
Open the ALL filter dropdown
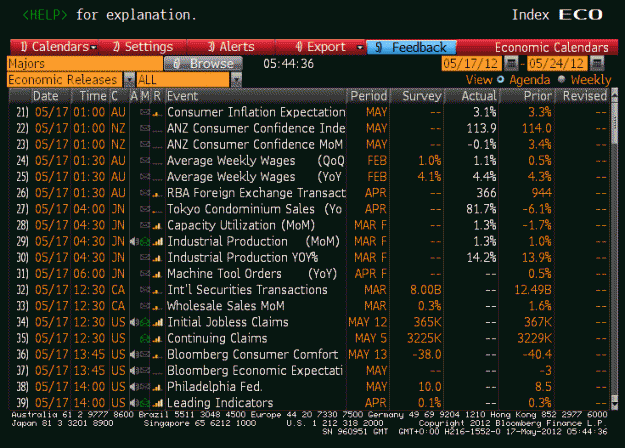(236, 80)
